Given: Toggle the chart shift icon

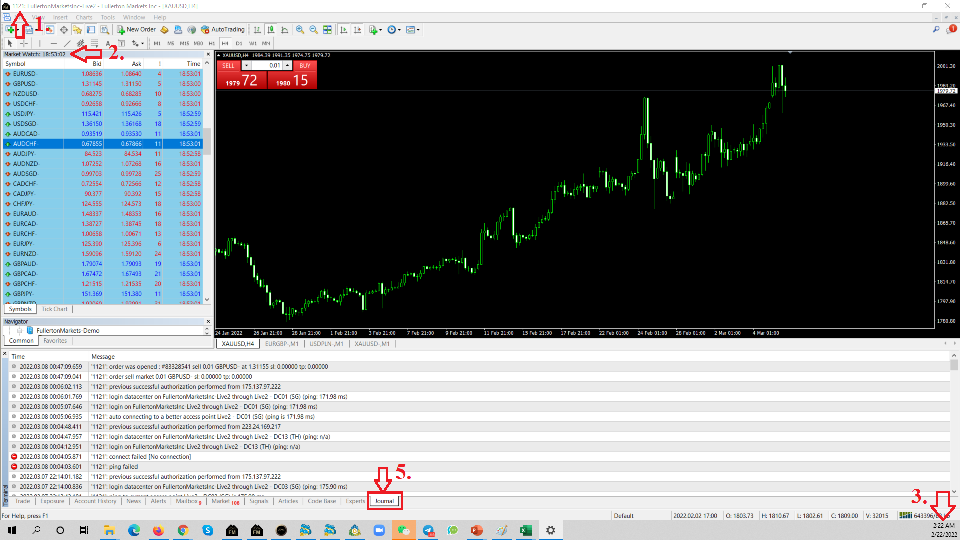Looking at the screenshot, I should click(x=358, y=29).
